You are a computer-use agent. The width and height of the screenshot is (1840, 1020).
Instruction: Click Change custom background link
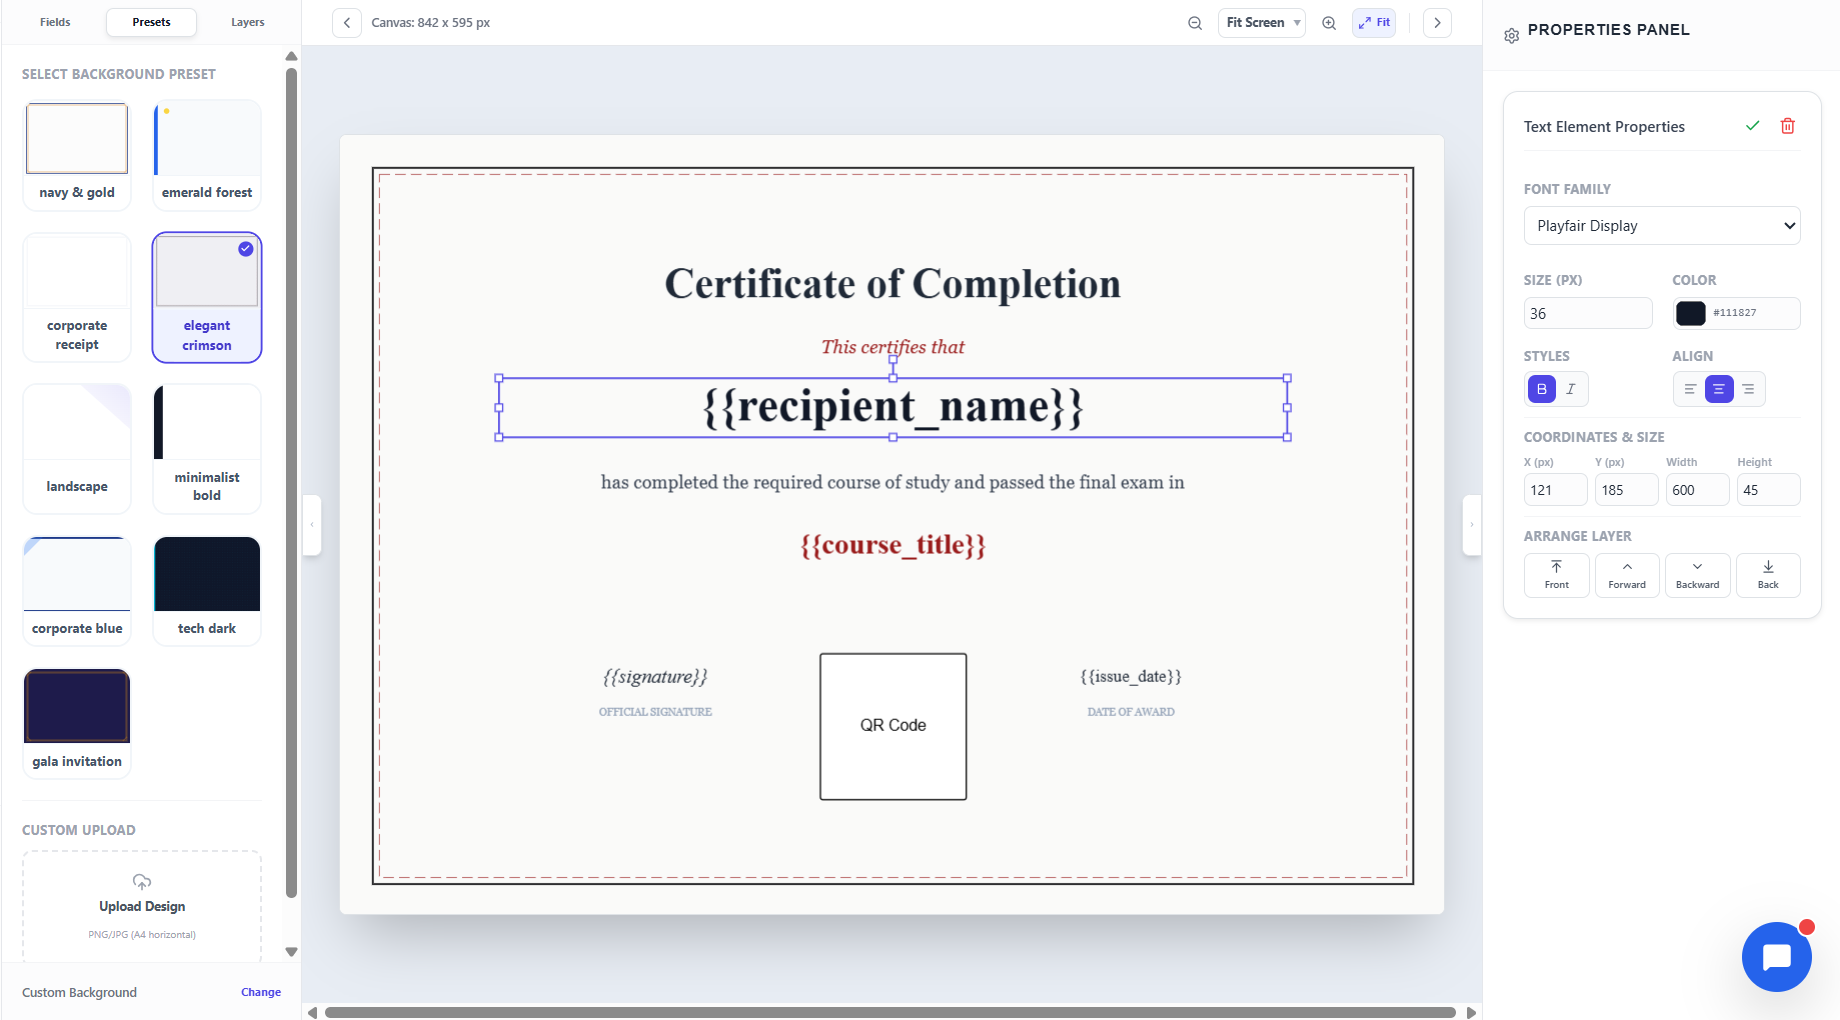pos(261,992)
